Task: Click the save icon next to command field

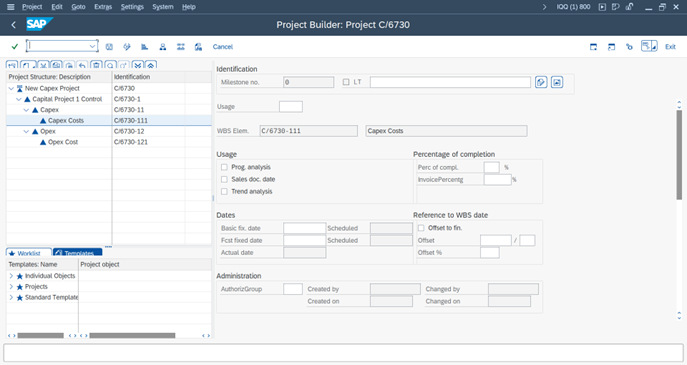Action: pos(109,46)
